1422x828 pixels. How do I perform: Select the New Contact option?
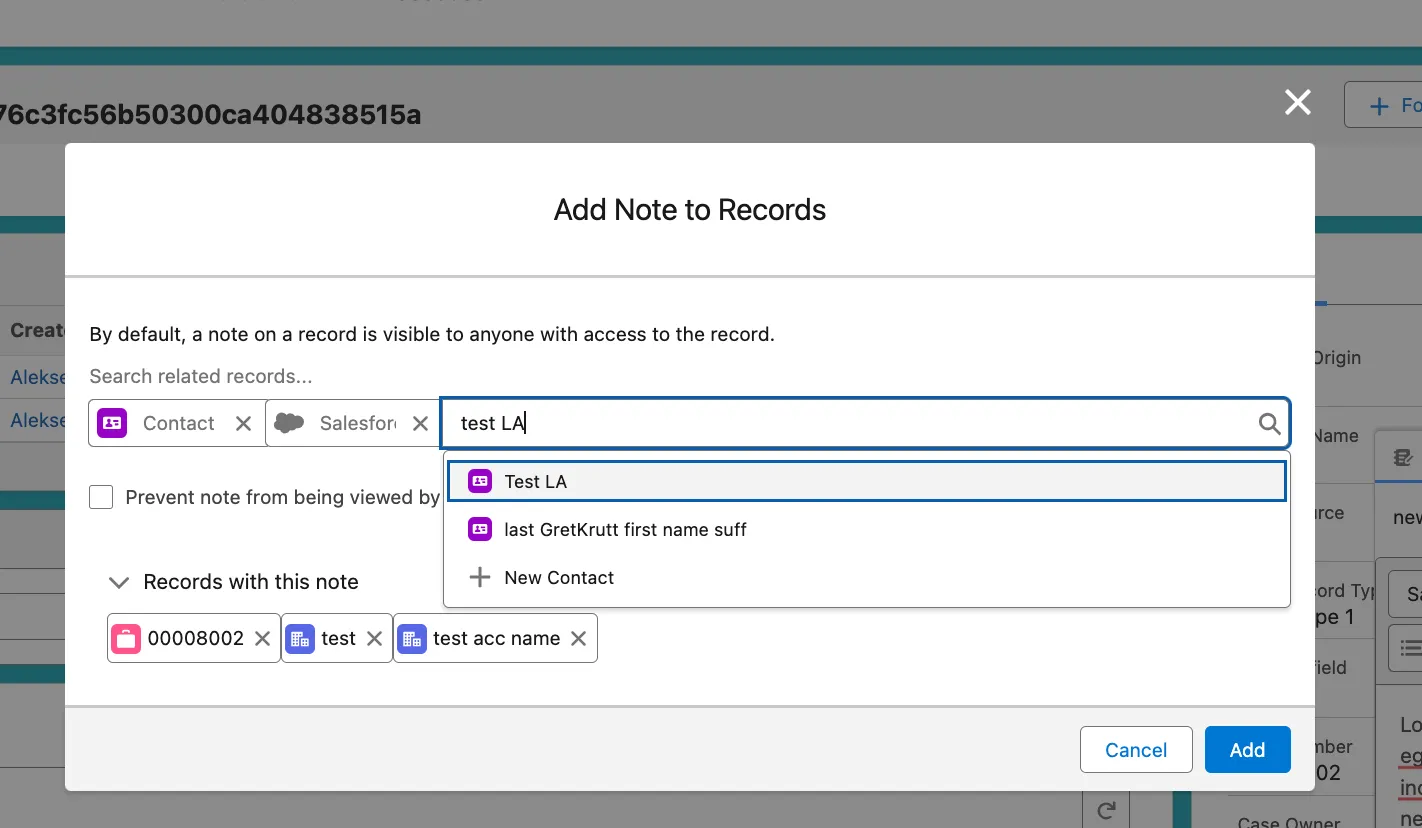point(559,578)
